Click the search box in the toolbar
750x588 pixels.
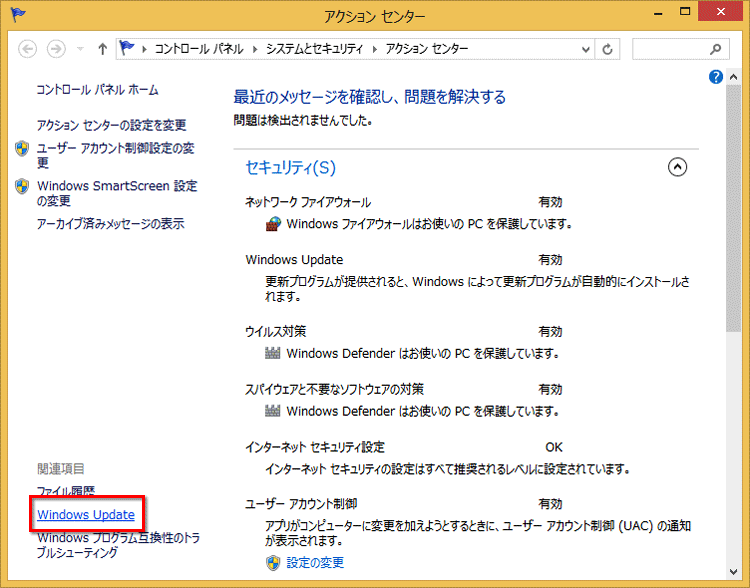(668, 49)
